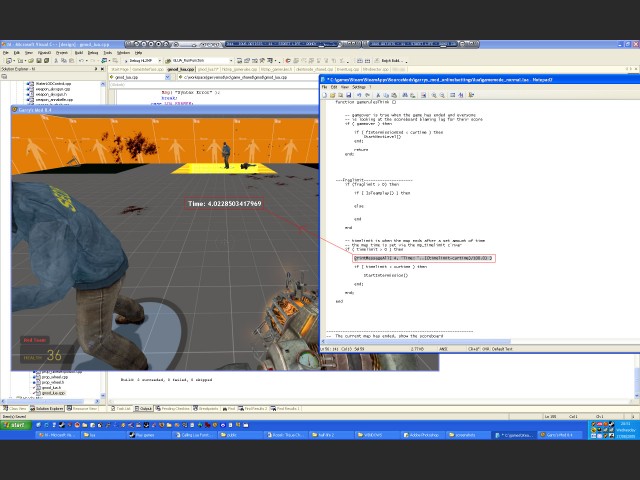Image resolution: width=640 pixels, height=480 pixels.
Task: Click the Save All icon in Visual Studio toolbar
Action: click(47, 61)
